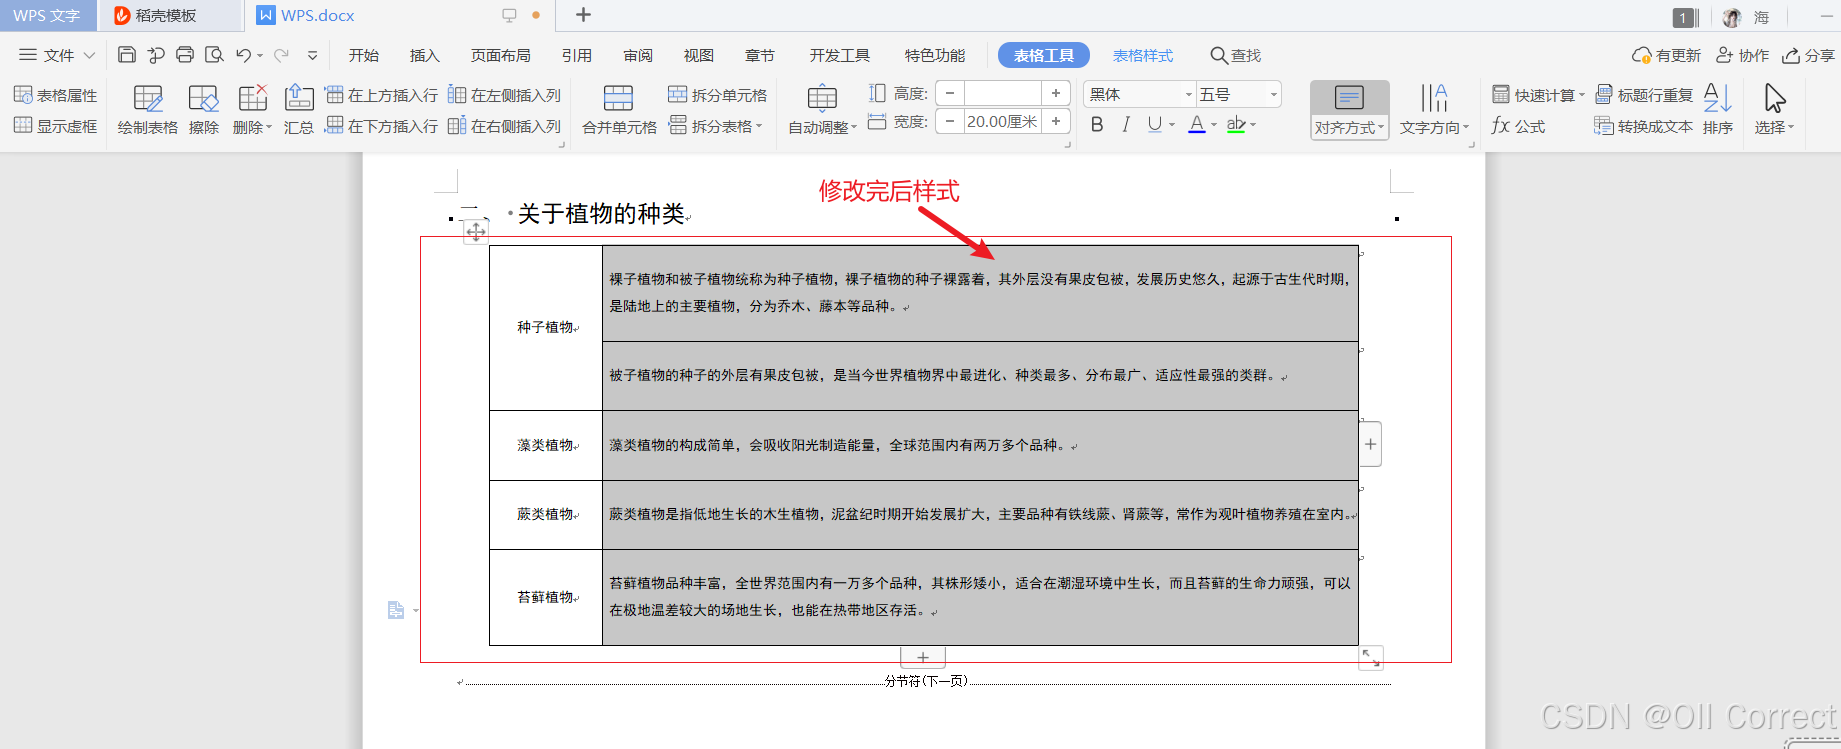This screenshot has width=1841, height=749.
Task: Open the 黑体 font name dropdown
Action: point(1189,94)
